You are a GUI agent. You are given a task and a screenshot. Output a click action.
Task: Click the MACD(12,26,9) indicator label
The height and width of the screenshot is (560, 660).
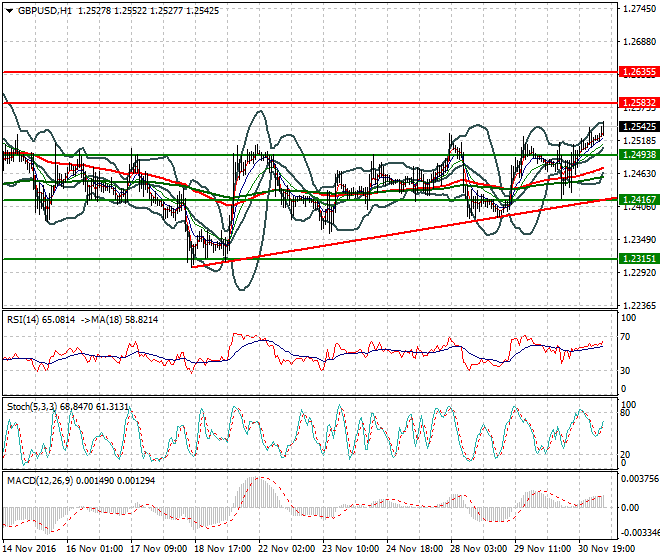point(81,481)
